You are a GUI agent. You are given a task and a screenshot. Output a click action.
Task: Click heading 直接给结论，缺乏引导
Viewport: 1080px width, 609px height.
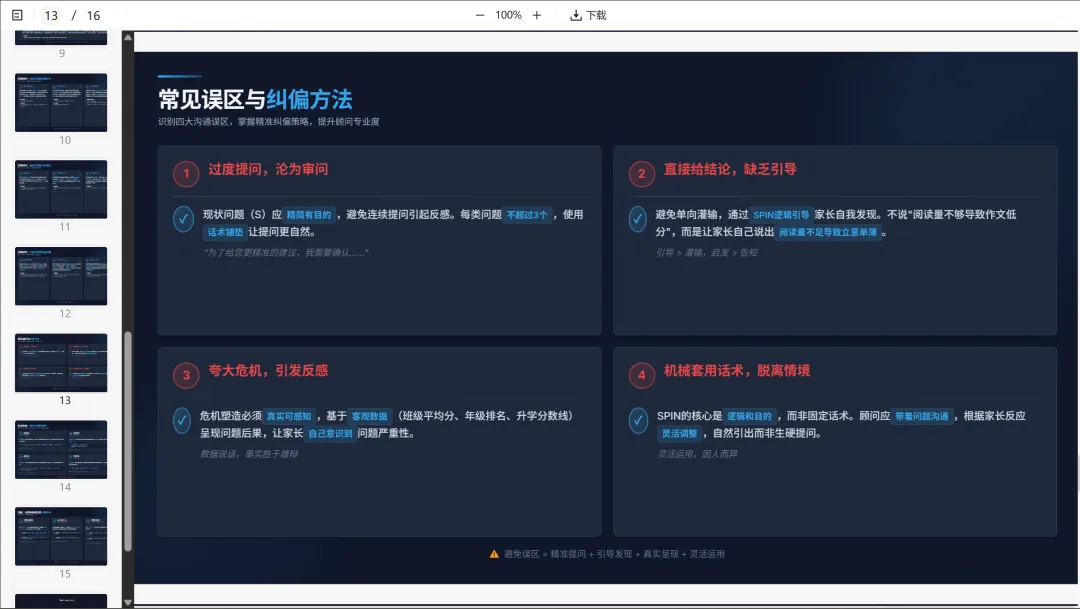coord(730,169)
